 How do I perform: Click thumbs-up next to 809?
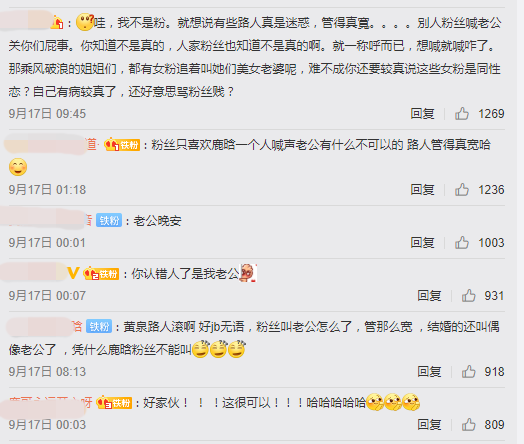(x=469, y=425)
